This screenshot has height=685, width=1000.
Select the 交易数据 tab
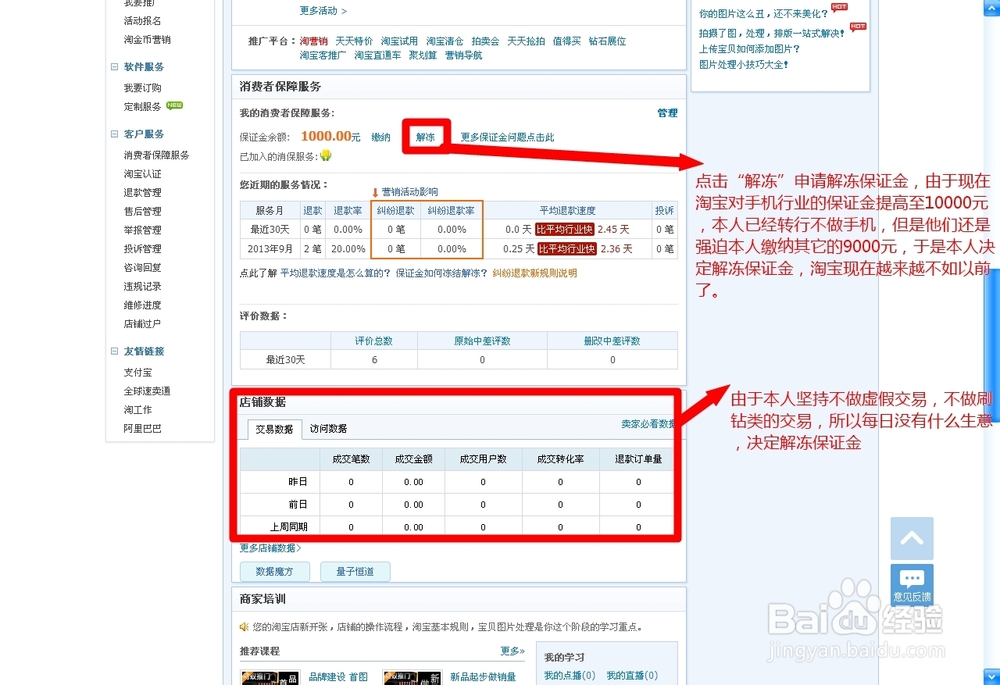click(x=274, y=429)
